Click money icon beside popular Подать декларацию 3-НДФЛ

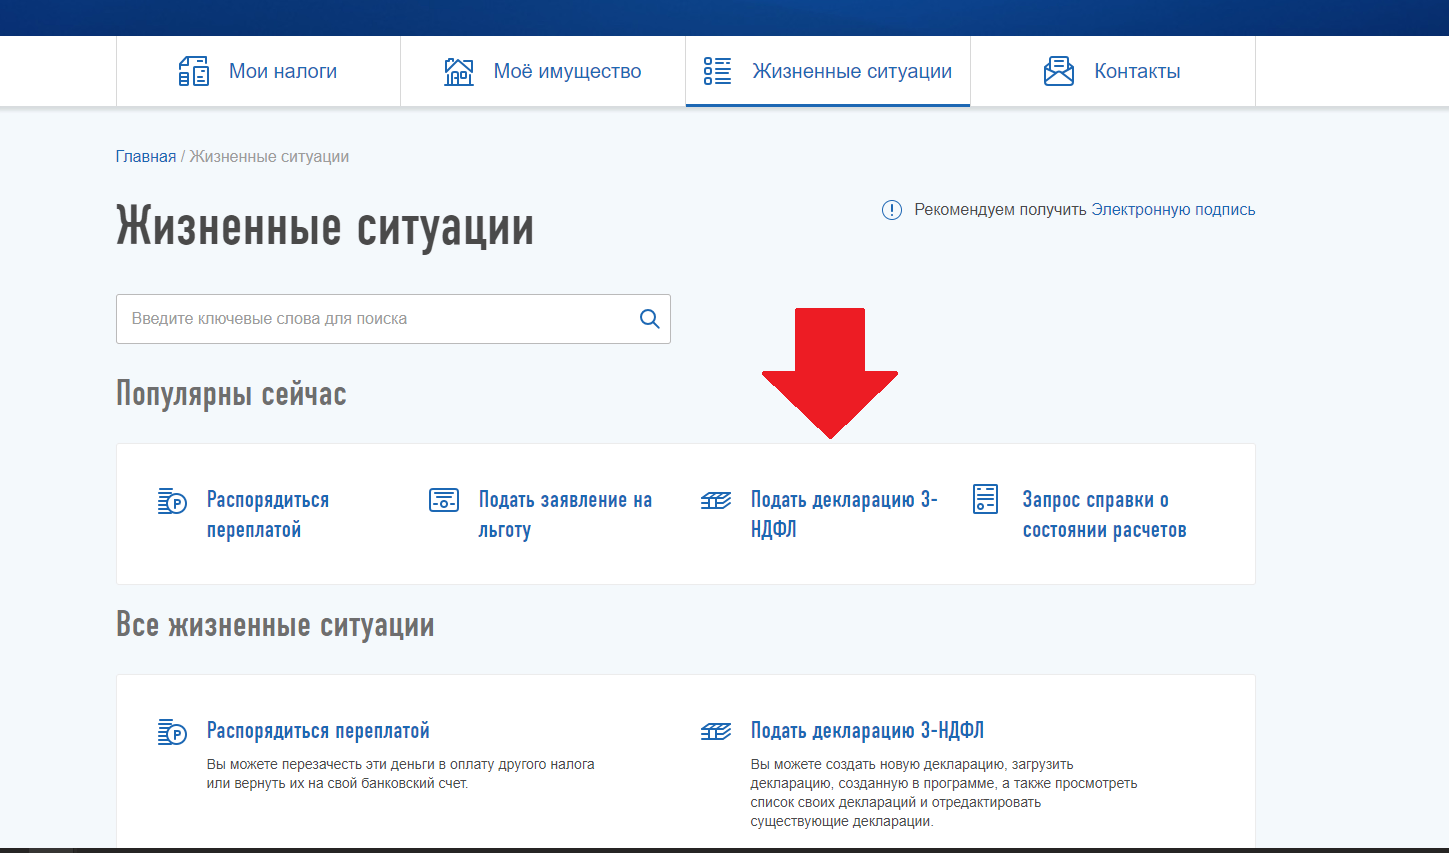716,500
